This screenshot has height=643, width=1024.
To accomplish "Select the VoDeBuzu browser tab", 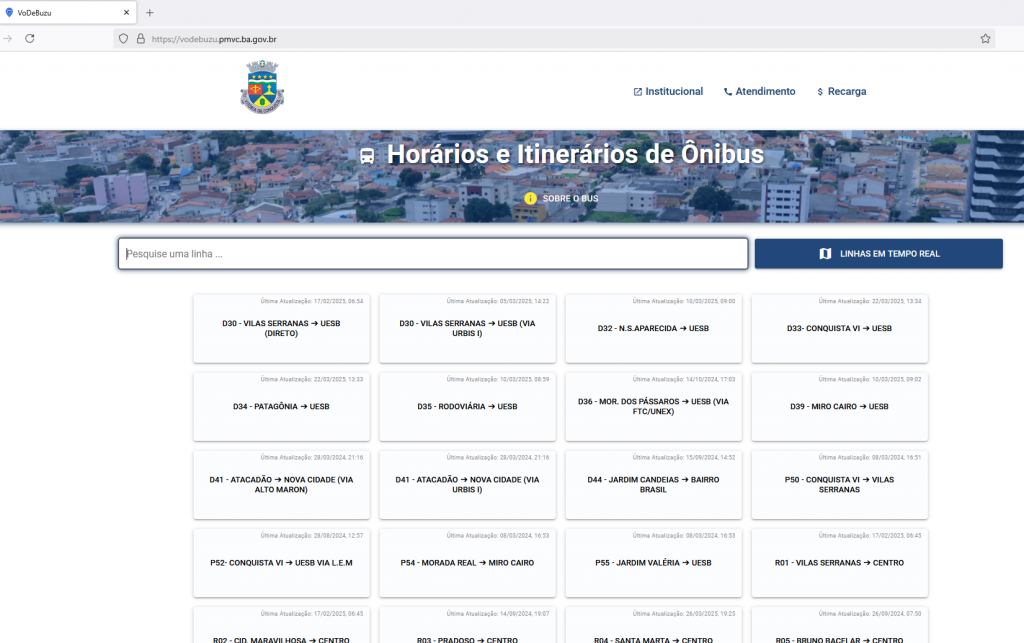I will pos(60,13).
